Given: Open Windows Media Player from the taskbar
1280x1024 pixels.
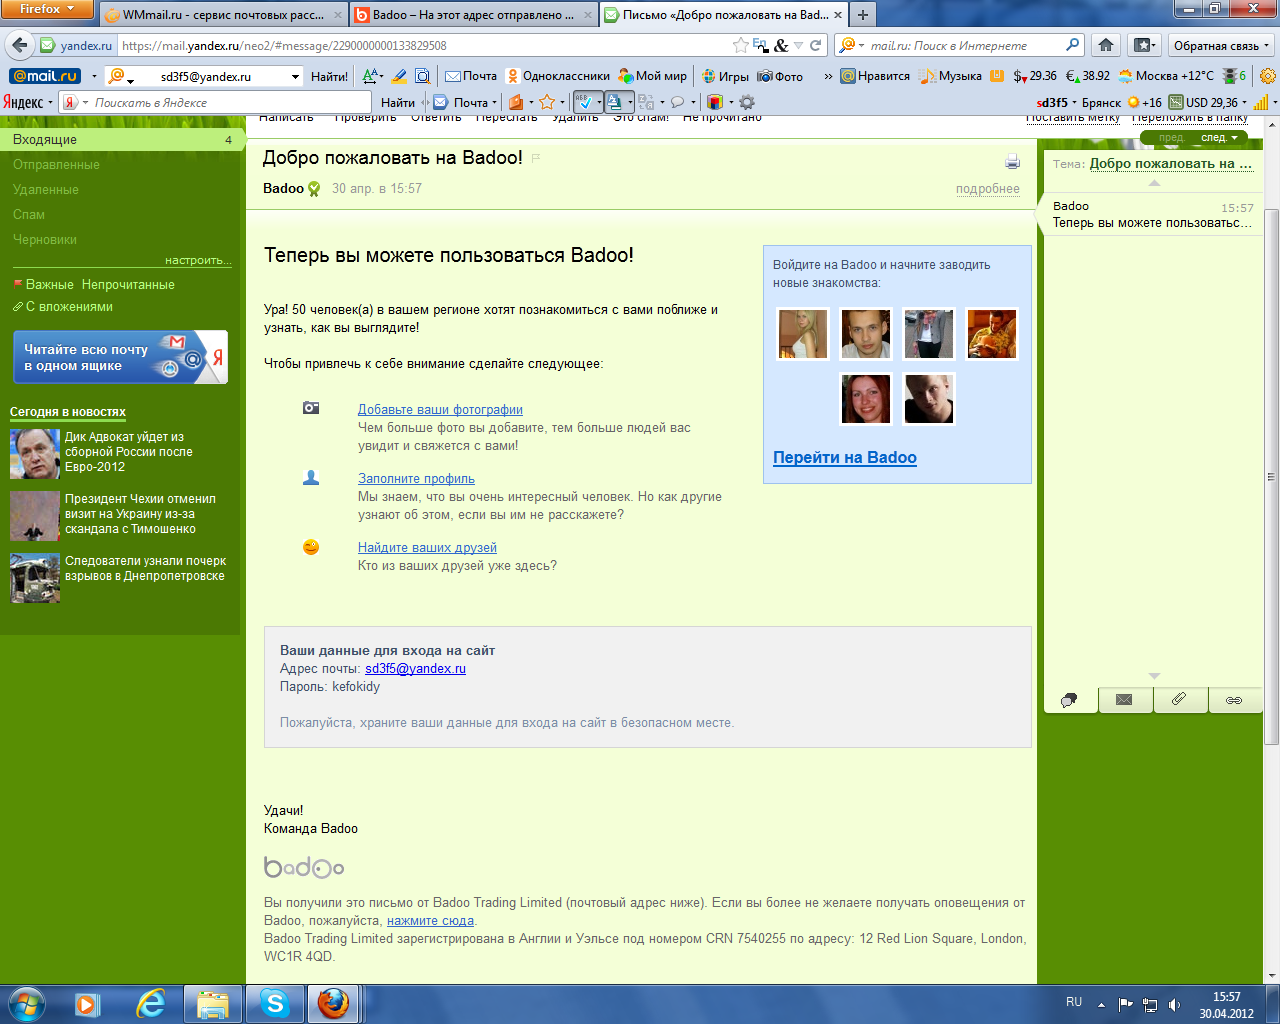Looking at the screenshot, I should (88, 1003).
